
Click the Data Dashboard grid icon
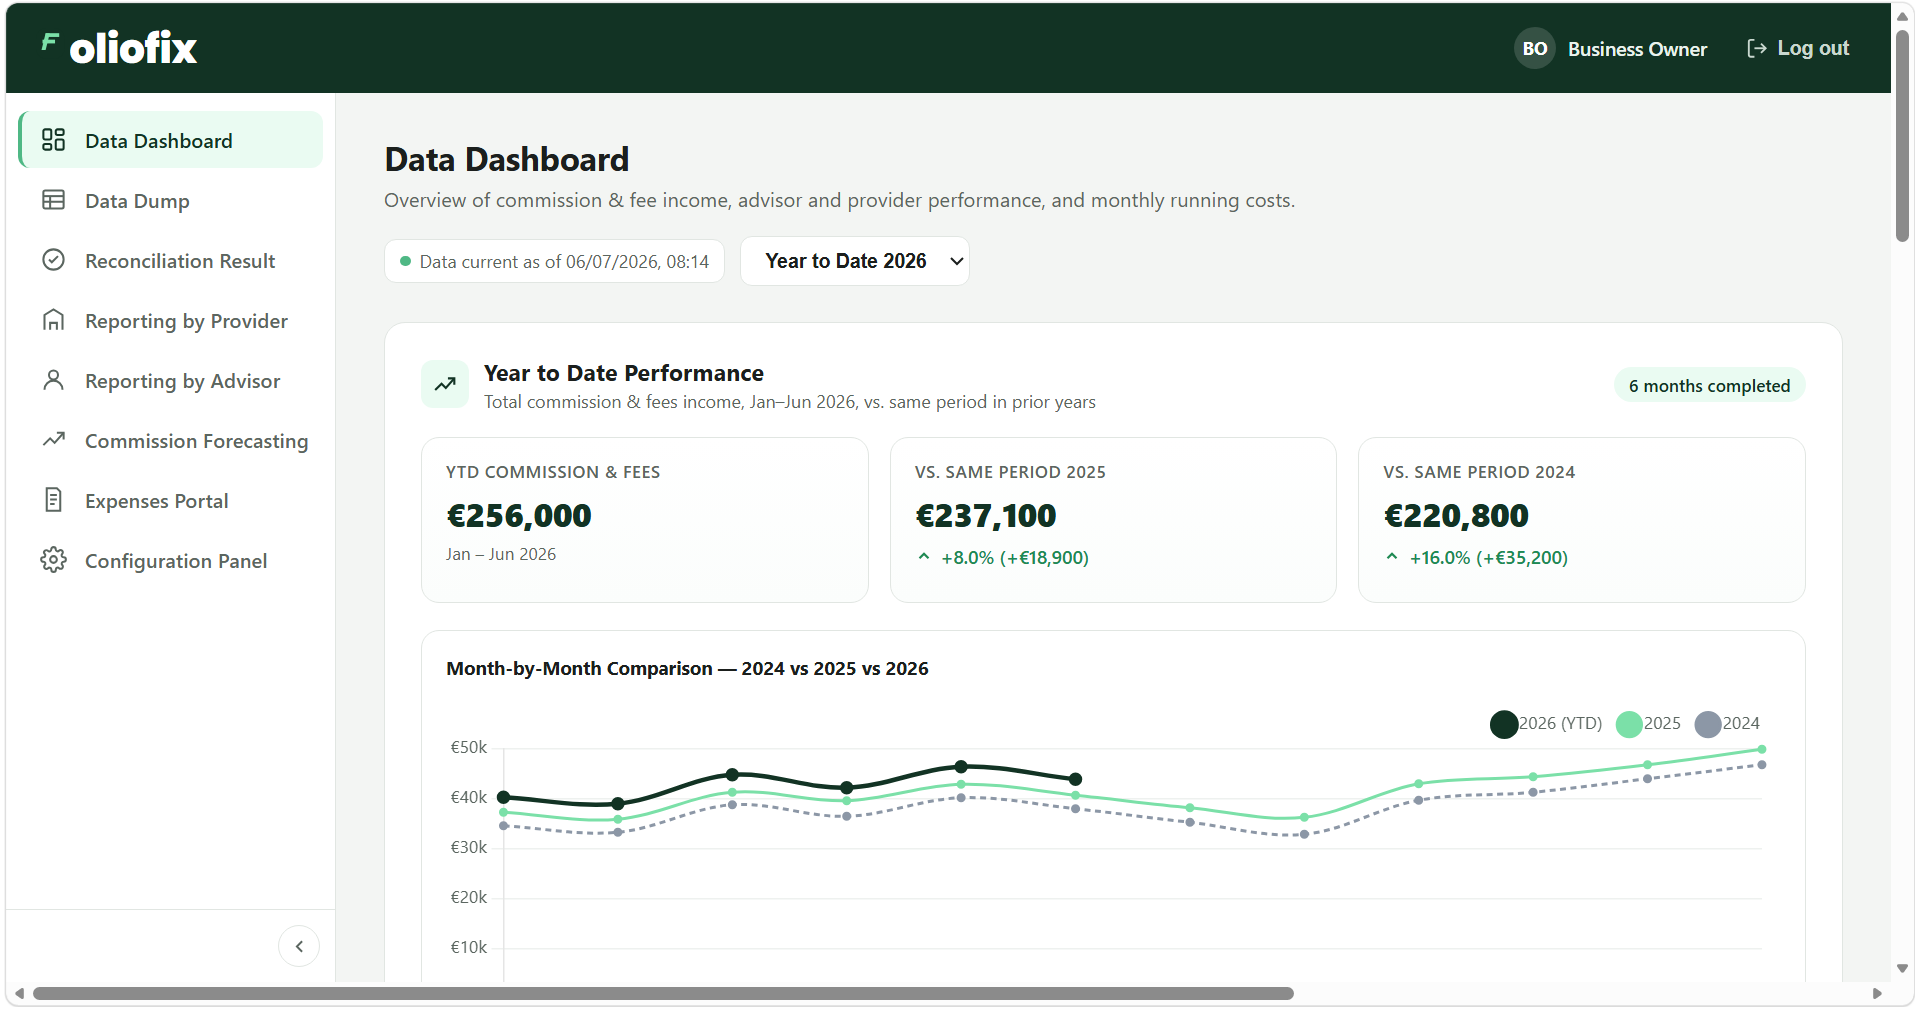(x=53, y=140)
